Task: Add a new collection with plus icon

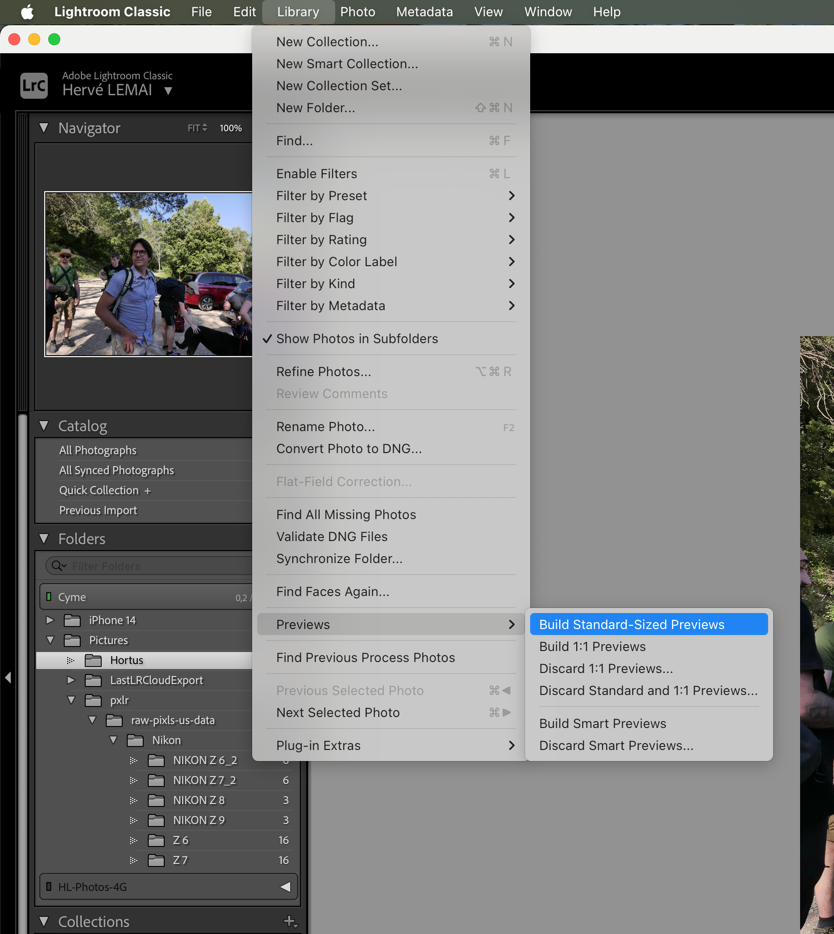Action: tap(290, 921)
